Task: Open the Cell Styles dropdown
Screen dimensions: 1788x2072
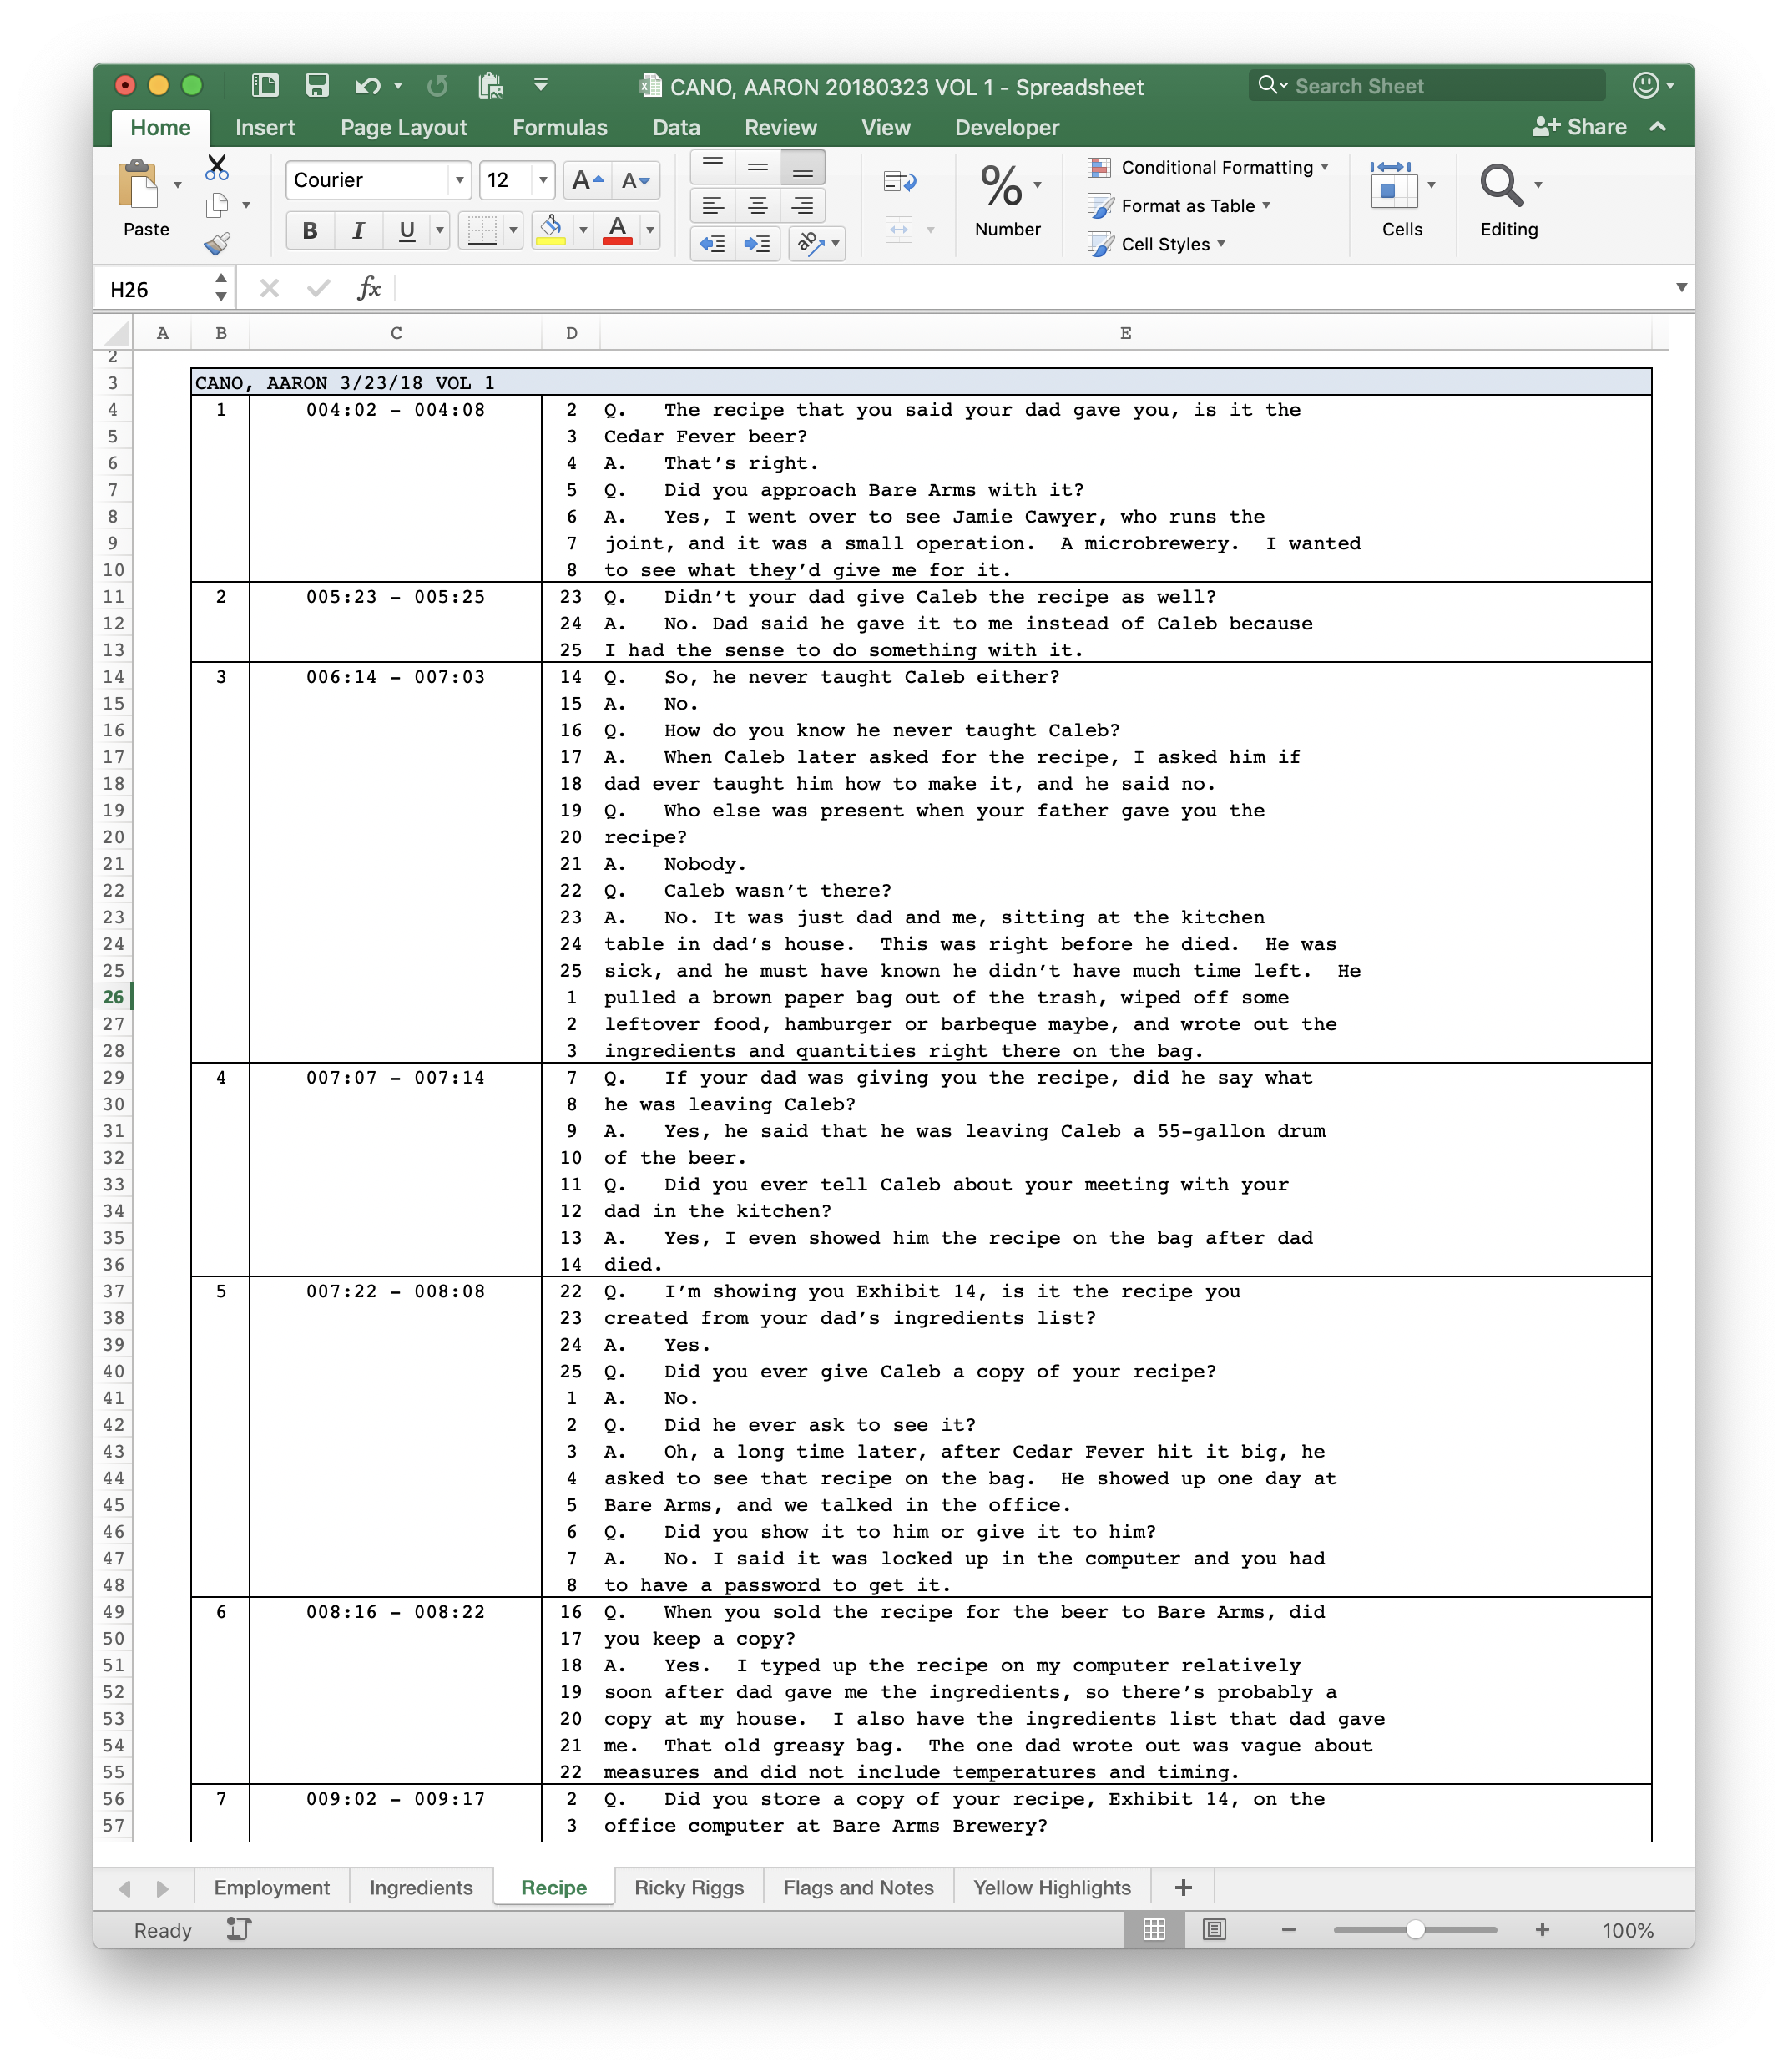Action: pyautogui.click(x=1165, y=244)
